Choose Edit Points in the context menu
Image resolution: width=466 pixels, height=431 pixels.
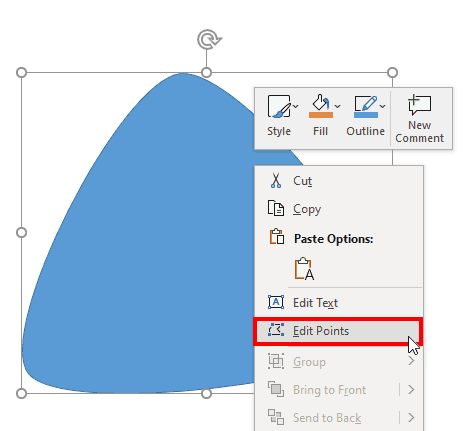point(338,331)
